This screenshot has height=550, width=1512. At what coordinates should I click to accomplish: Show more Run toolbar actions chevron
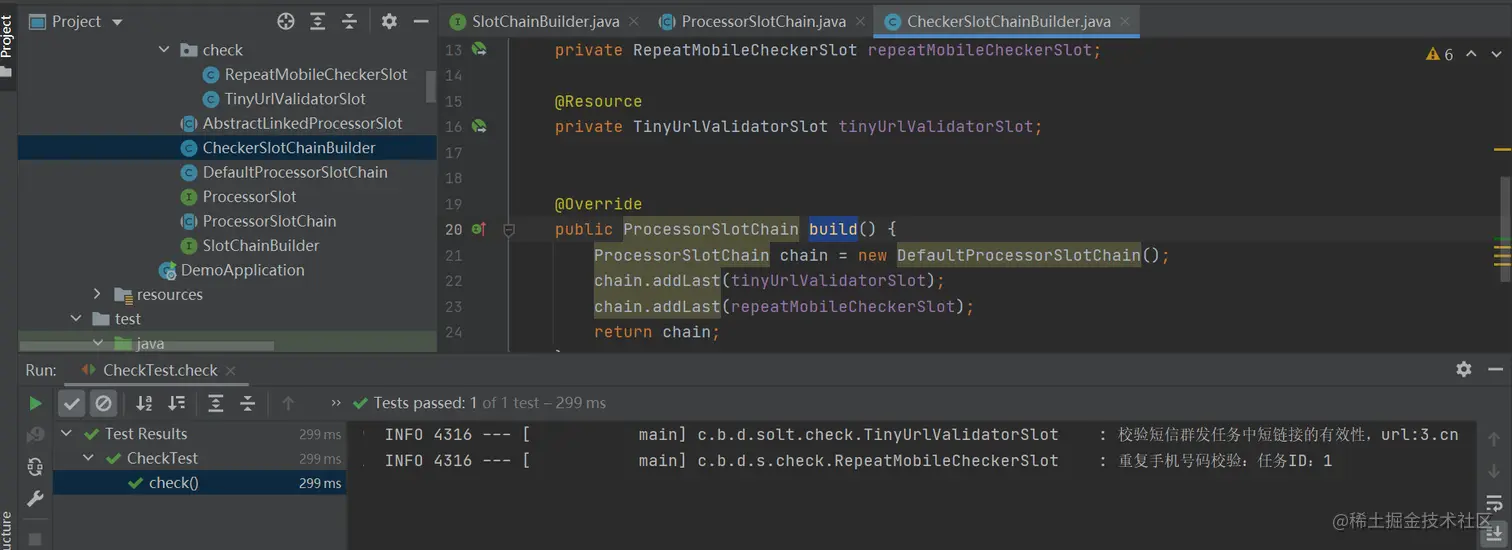click(336, 403)
